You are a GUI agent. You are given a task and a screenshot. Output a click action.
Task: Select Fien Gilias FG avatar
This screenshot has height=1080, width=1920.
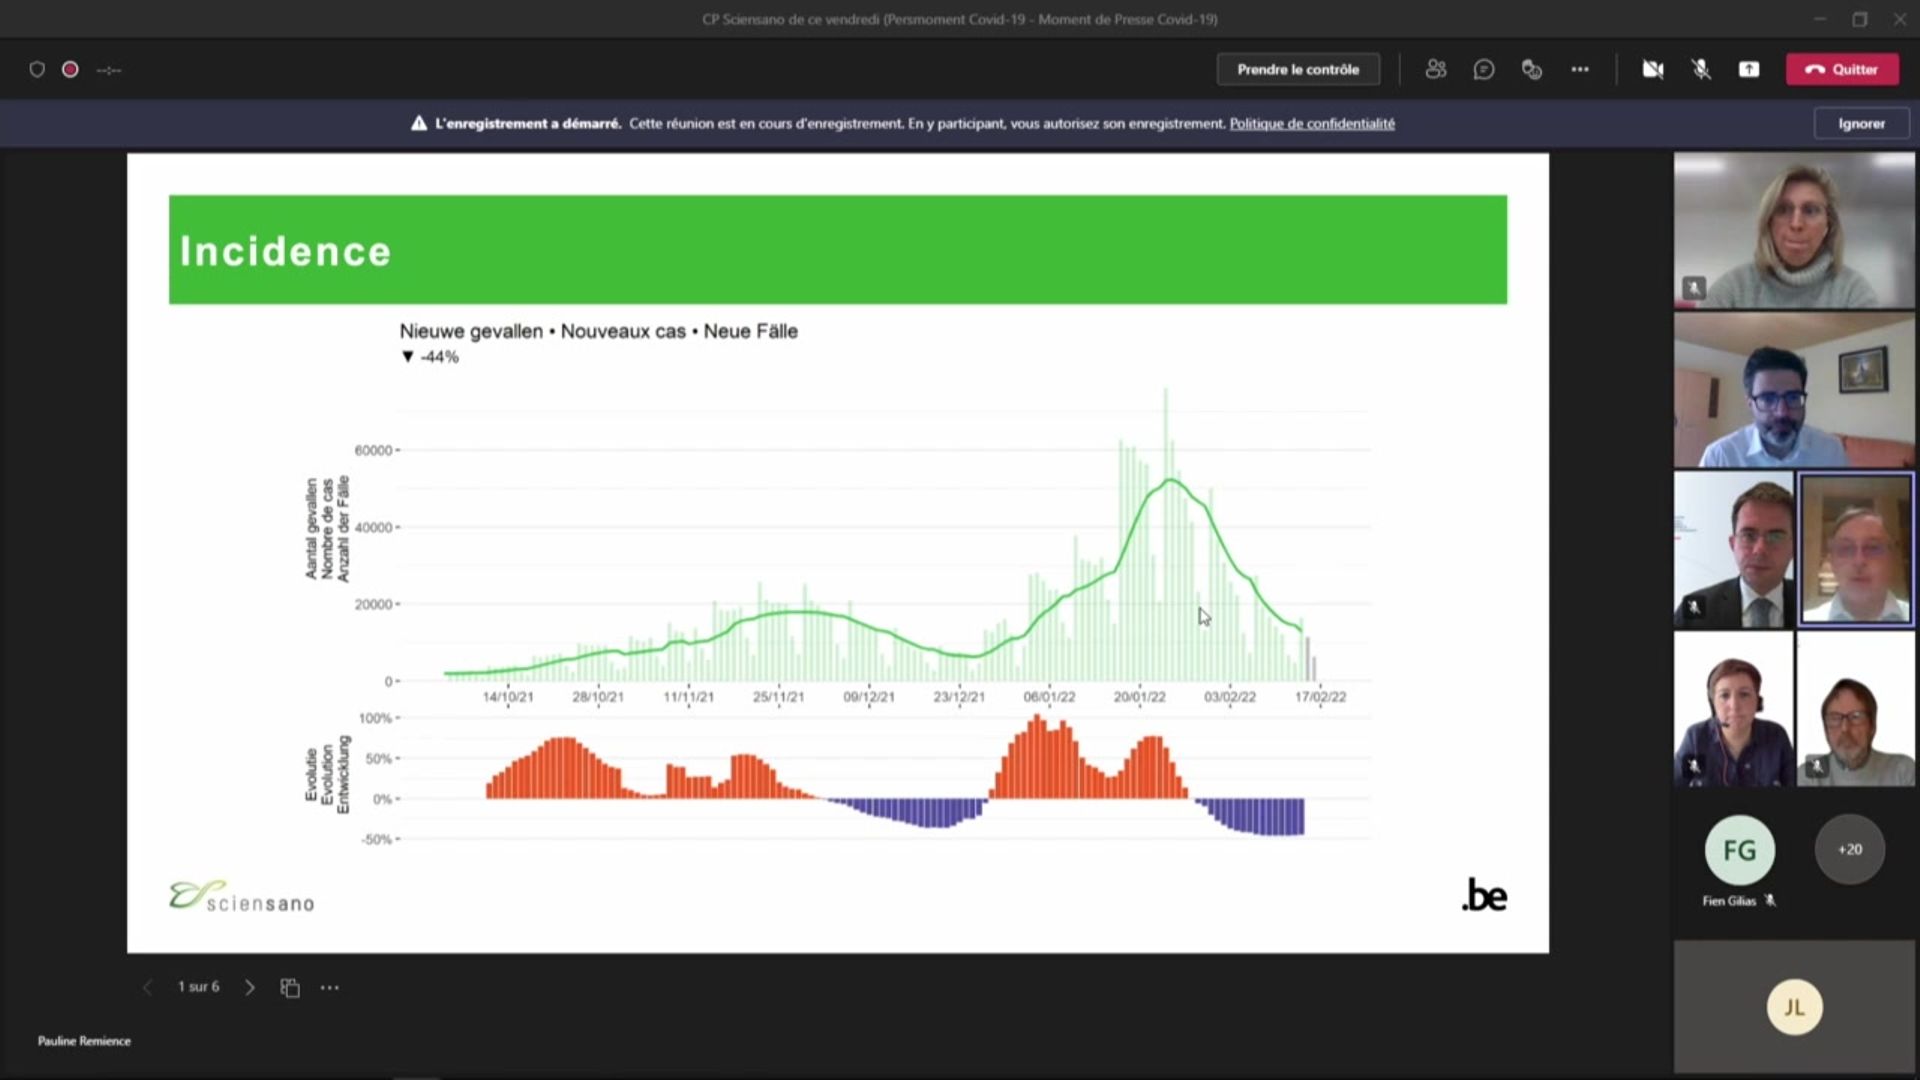point(1740,850)
